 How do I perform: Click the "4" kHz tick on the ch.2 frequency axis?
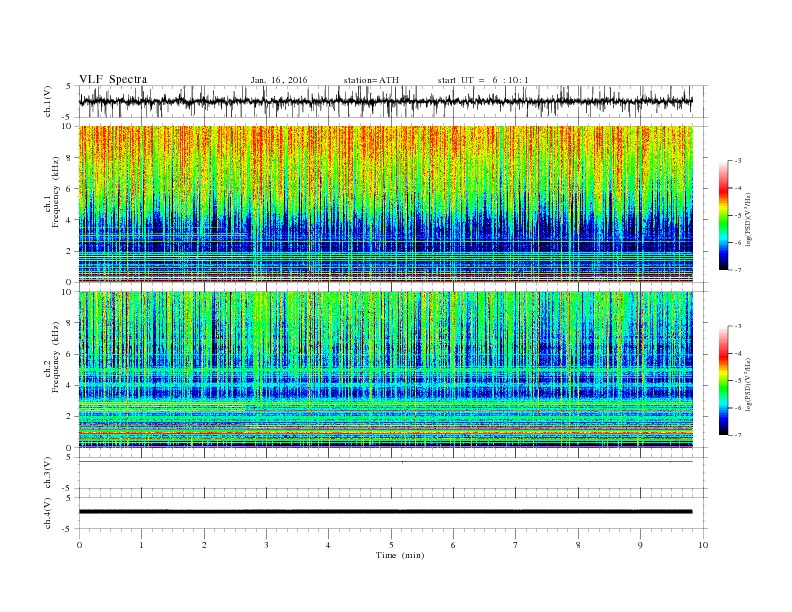pyautogui.click(x=70, y=386)
